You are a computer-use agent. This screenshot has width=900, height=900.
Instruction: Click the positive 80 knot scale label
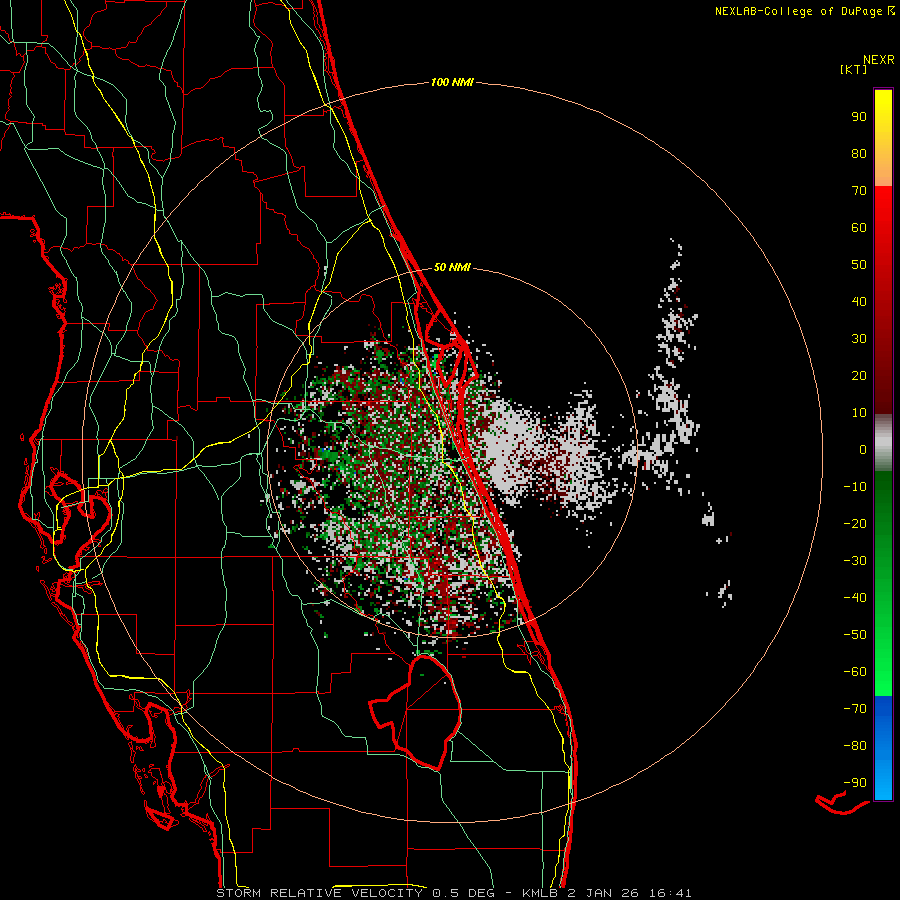[859, 153]
